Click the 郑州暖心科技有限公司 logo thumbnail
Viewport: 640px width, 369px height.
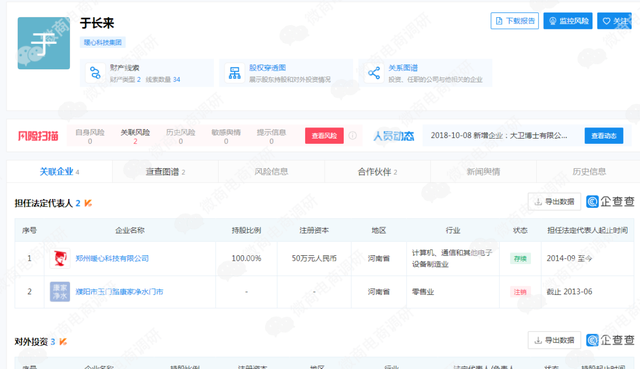60,258
